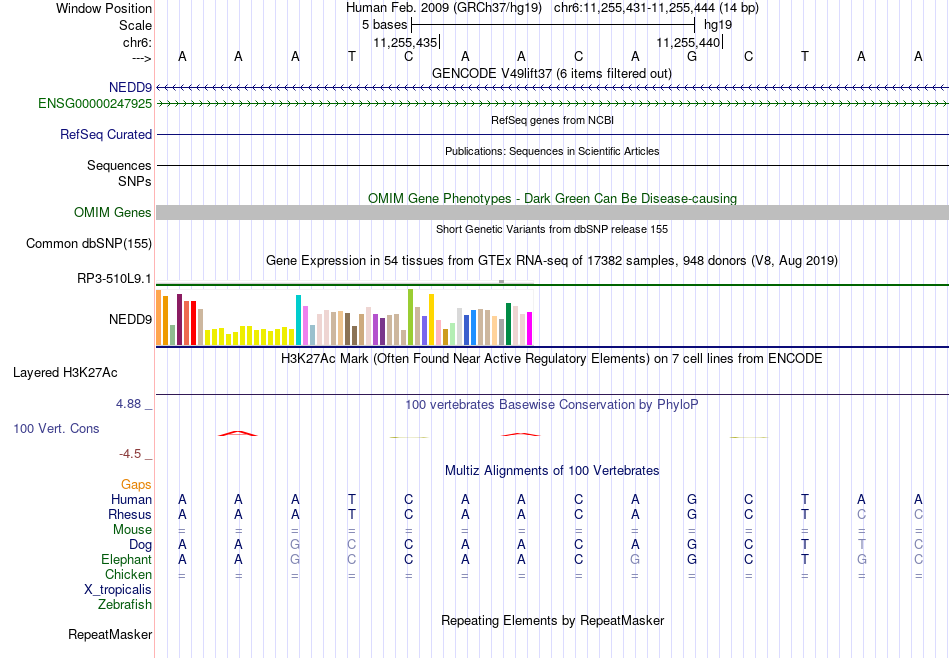
Task: Click the OMIM Genes gray bar
Action: pos(553,212)
